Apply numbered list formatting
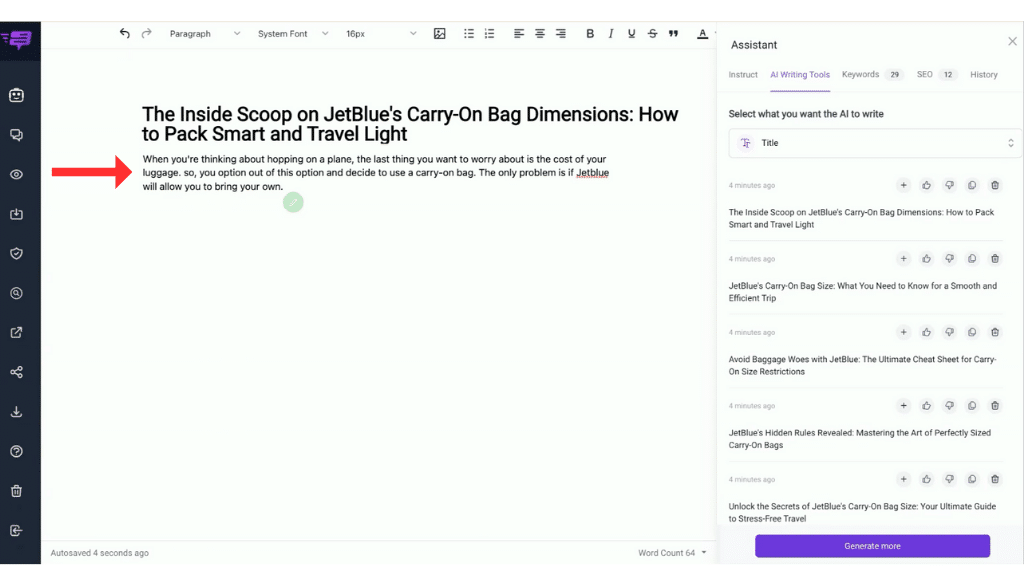The height and width of the screenshot is (579, 1024). tap(489, 34)
